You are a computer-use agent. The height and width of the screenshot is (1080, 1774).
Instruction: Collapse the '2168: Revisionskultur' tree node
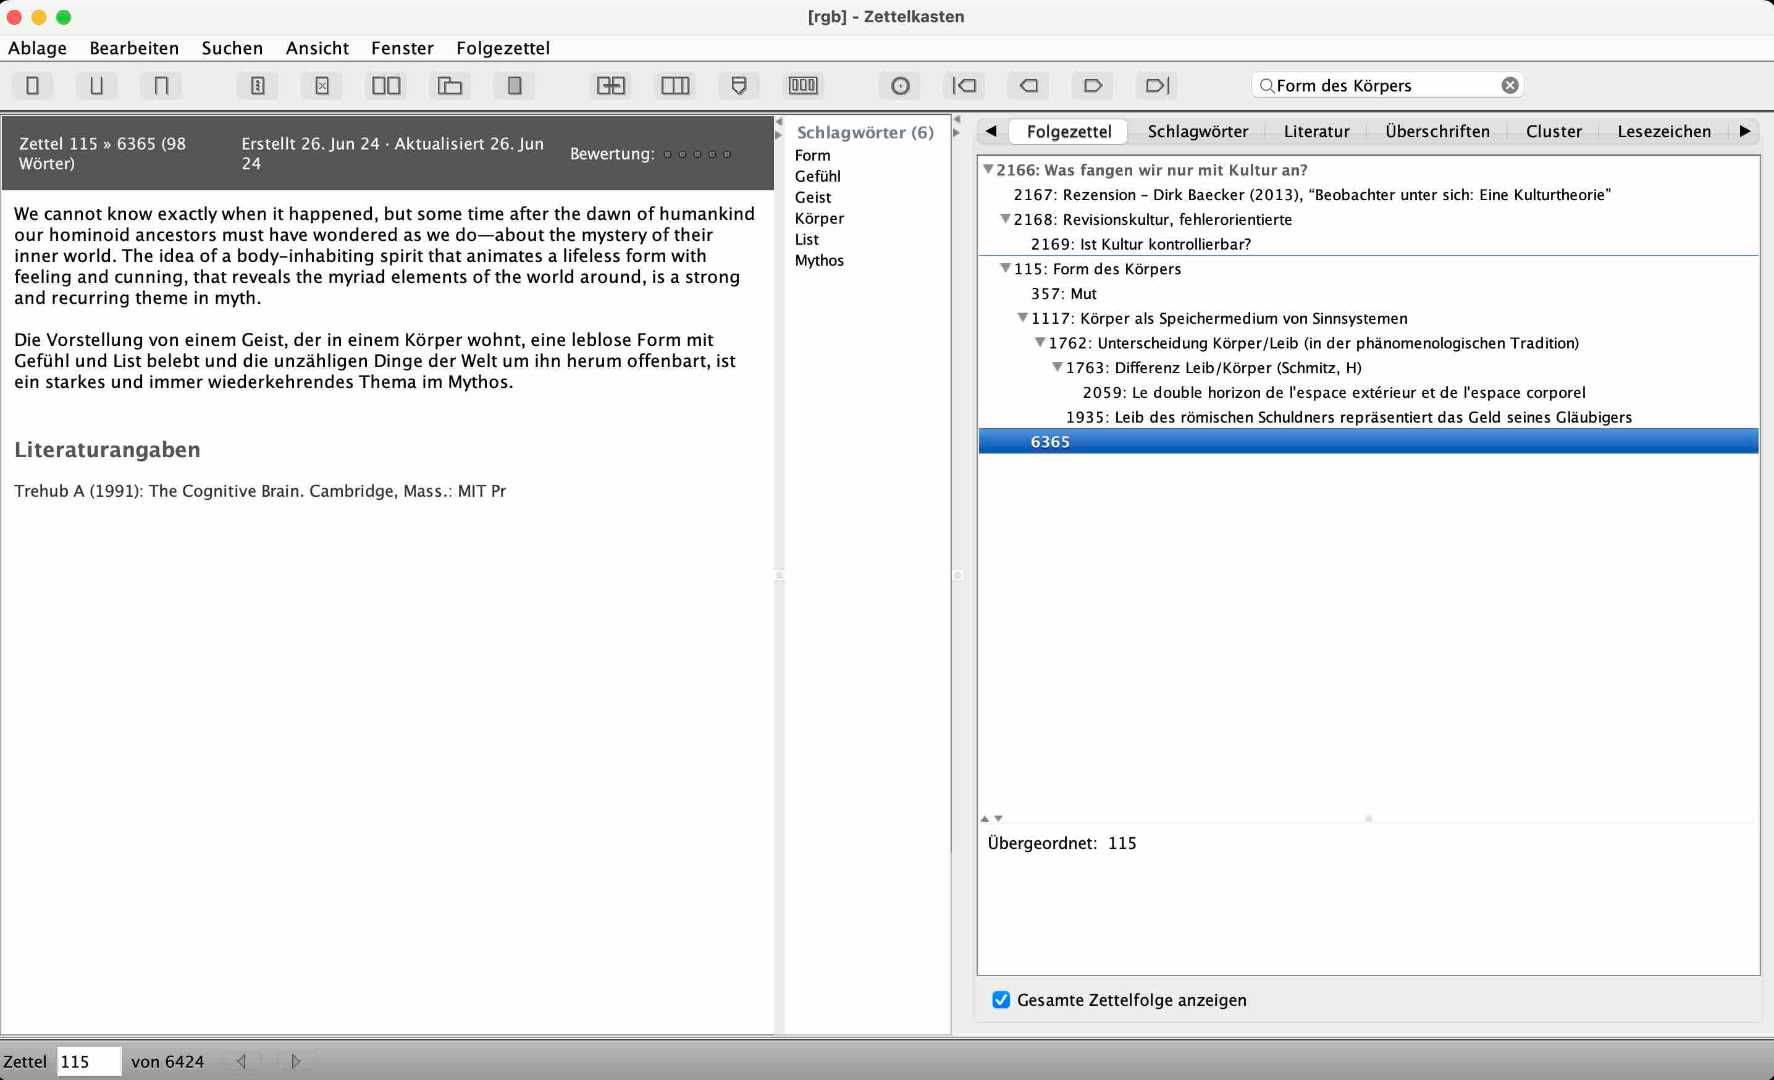[x=1005, y=219]
